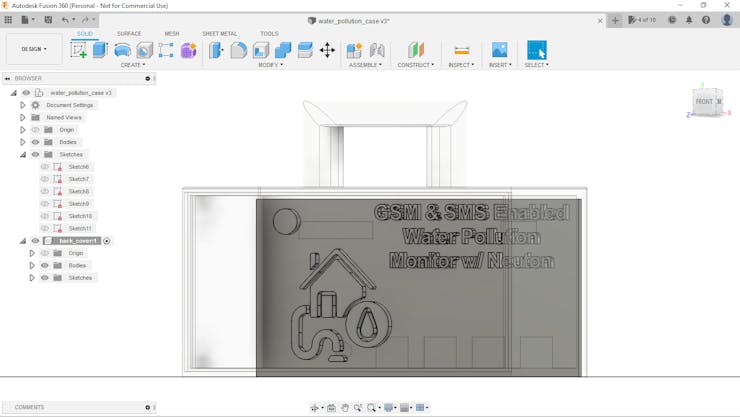Show Sketch8 using its eye icon
Screen dimensions: 740x417
45,191
